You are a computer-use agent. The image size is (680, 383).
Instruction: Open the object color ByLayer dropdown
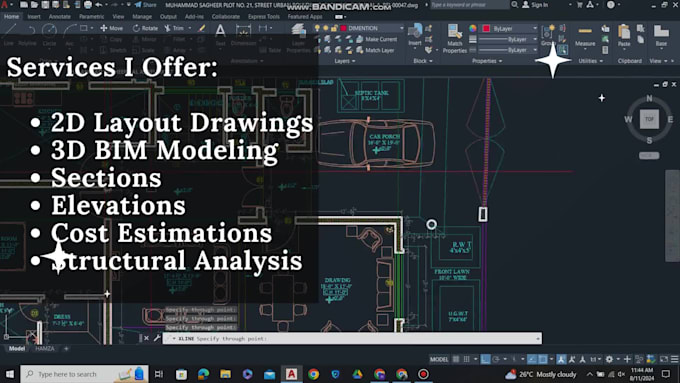[x=535, y=28]
